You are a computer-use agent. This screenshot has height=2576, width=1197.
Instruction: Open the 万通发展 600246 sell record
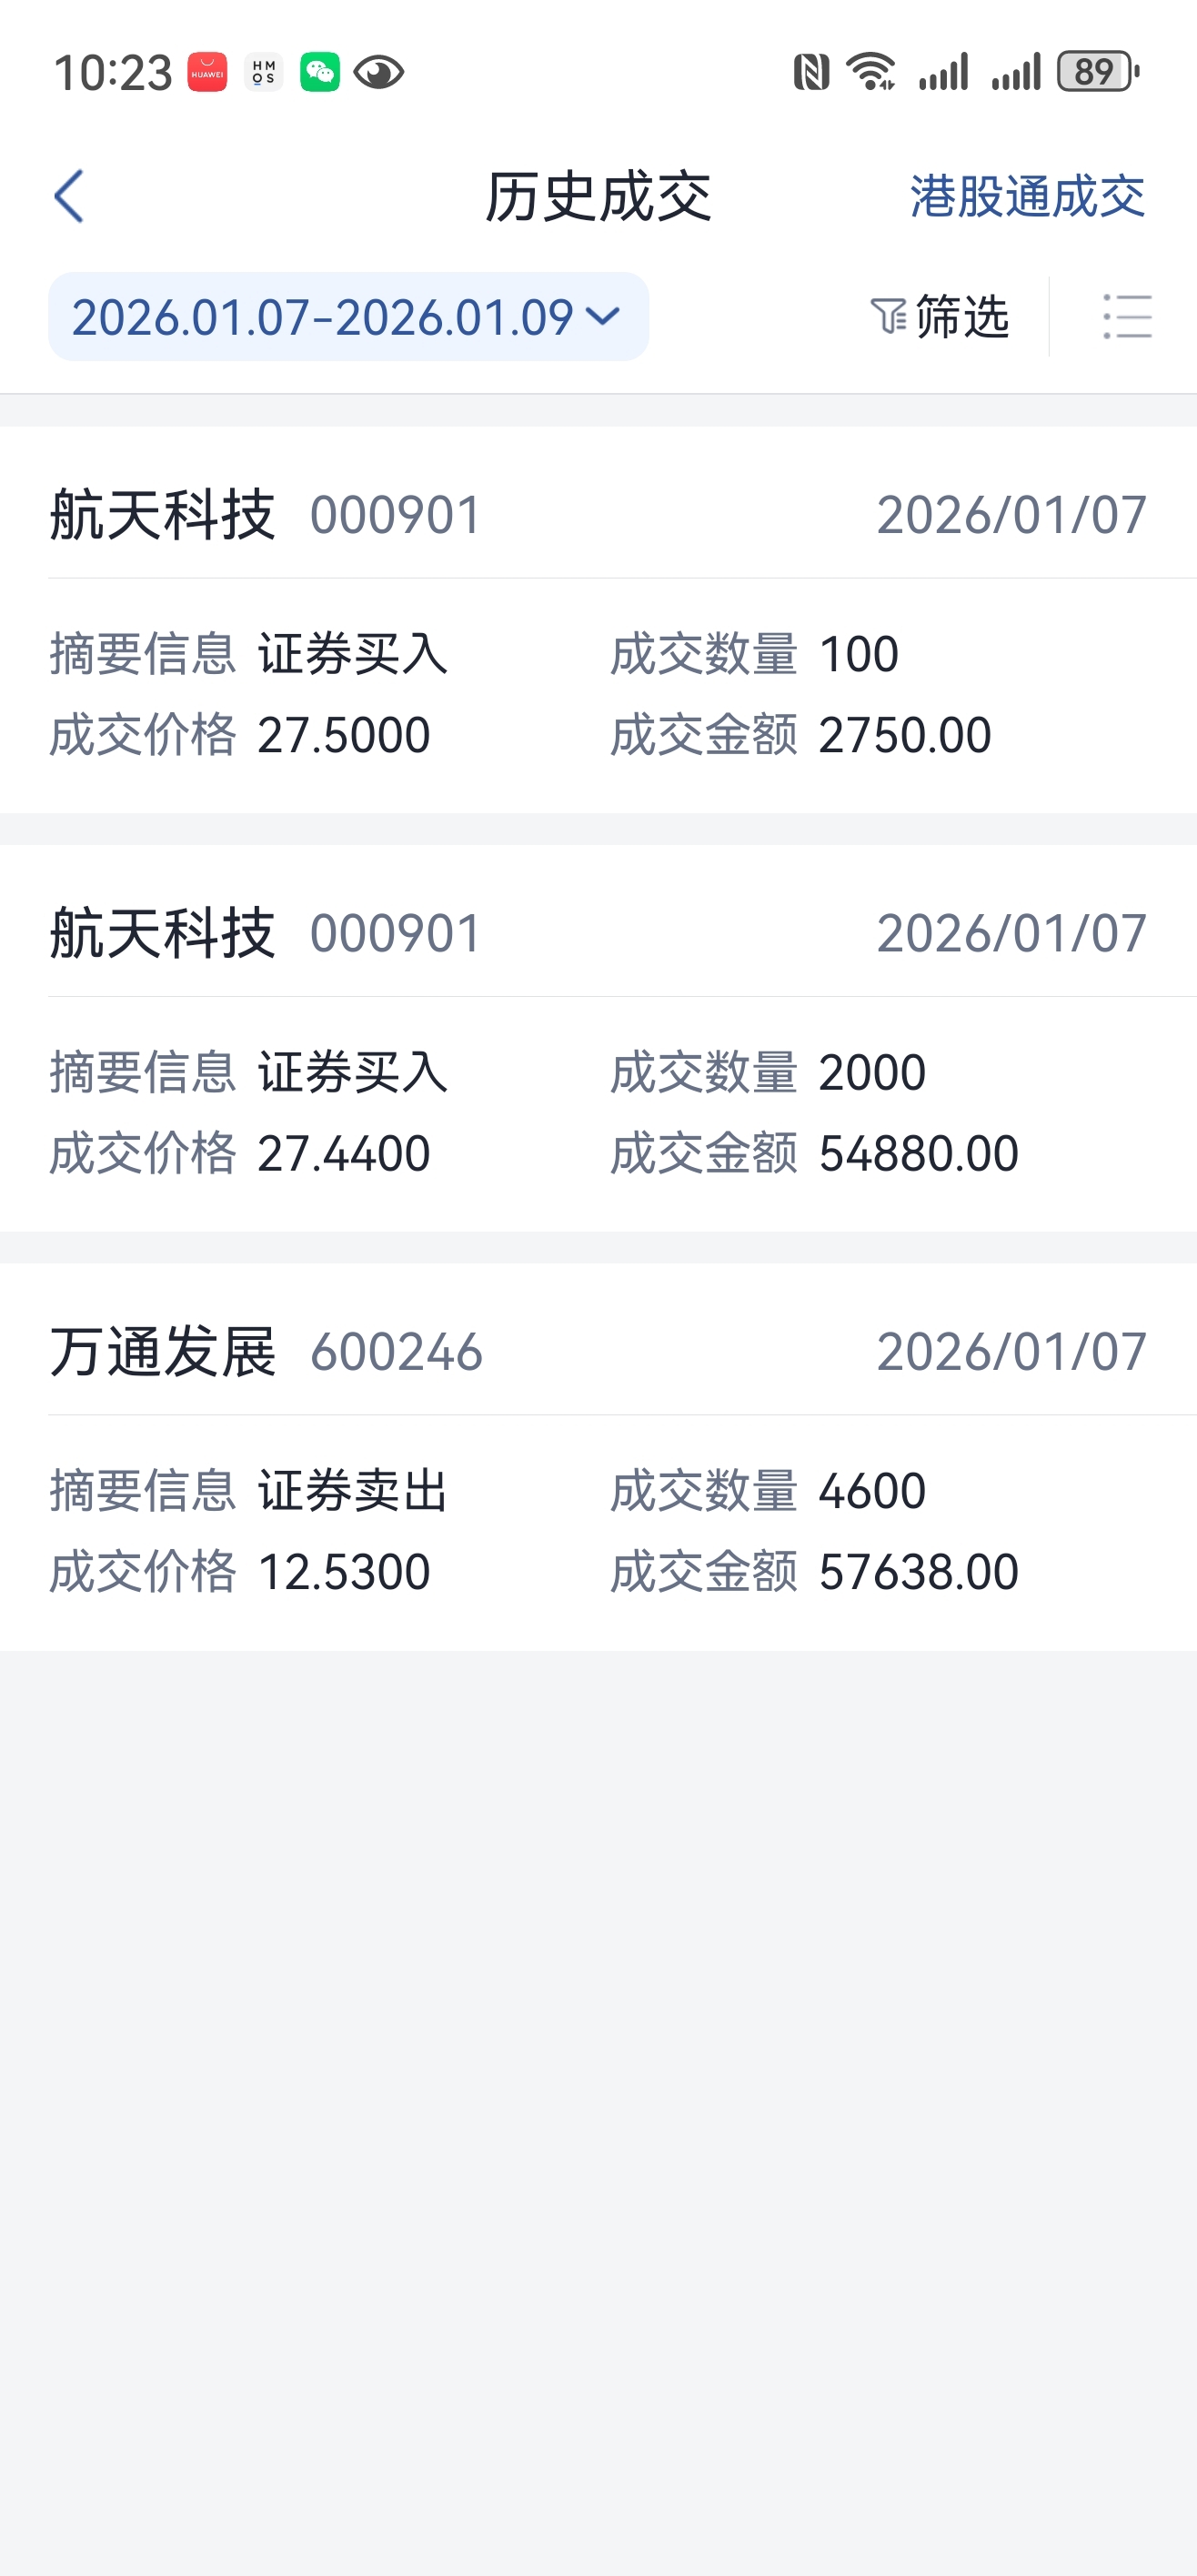598,1456
